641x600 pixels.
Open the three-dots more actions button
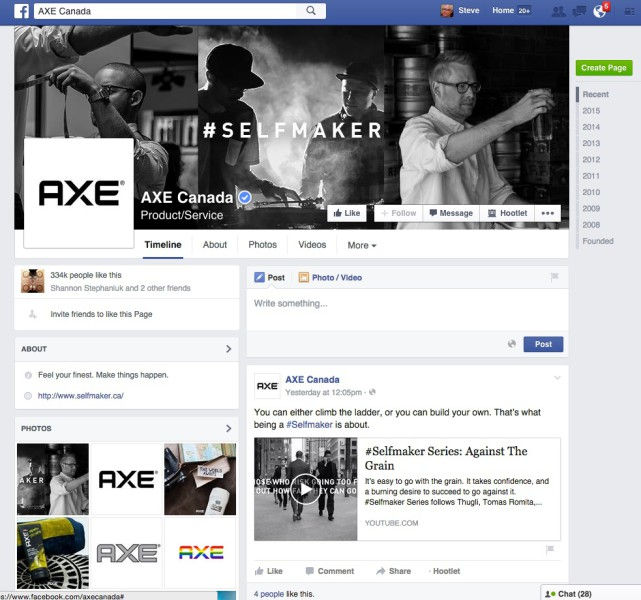point(547,213)
